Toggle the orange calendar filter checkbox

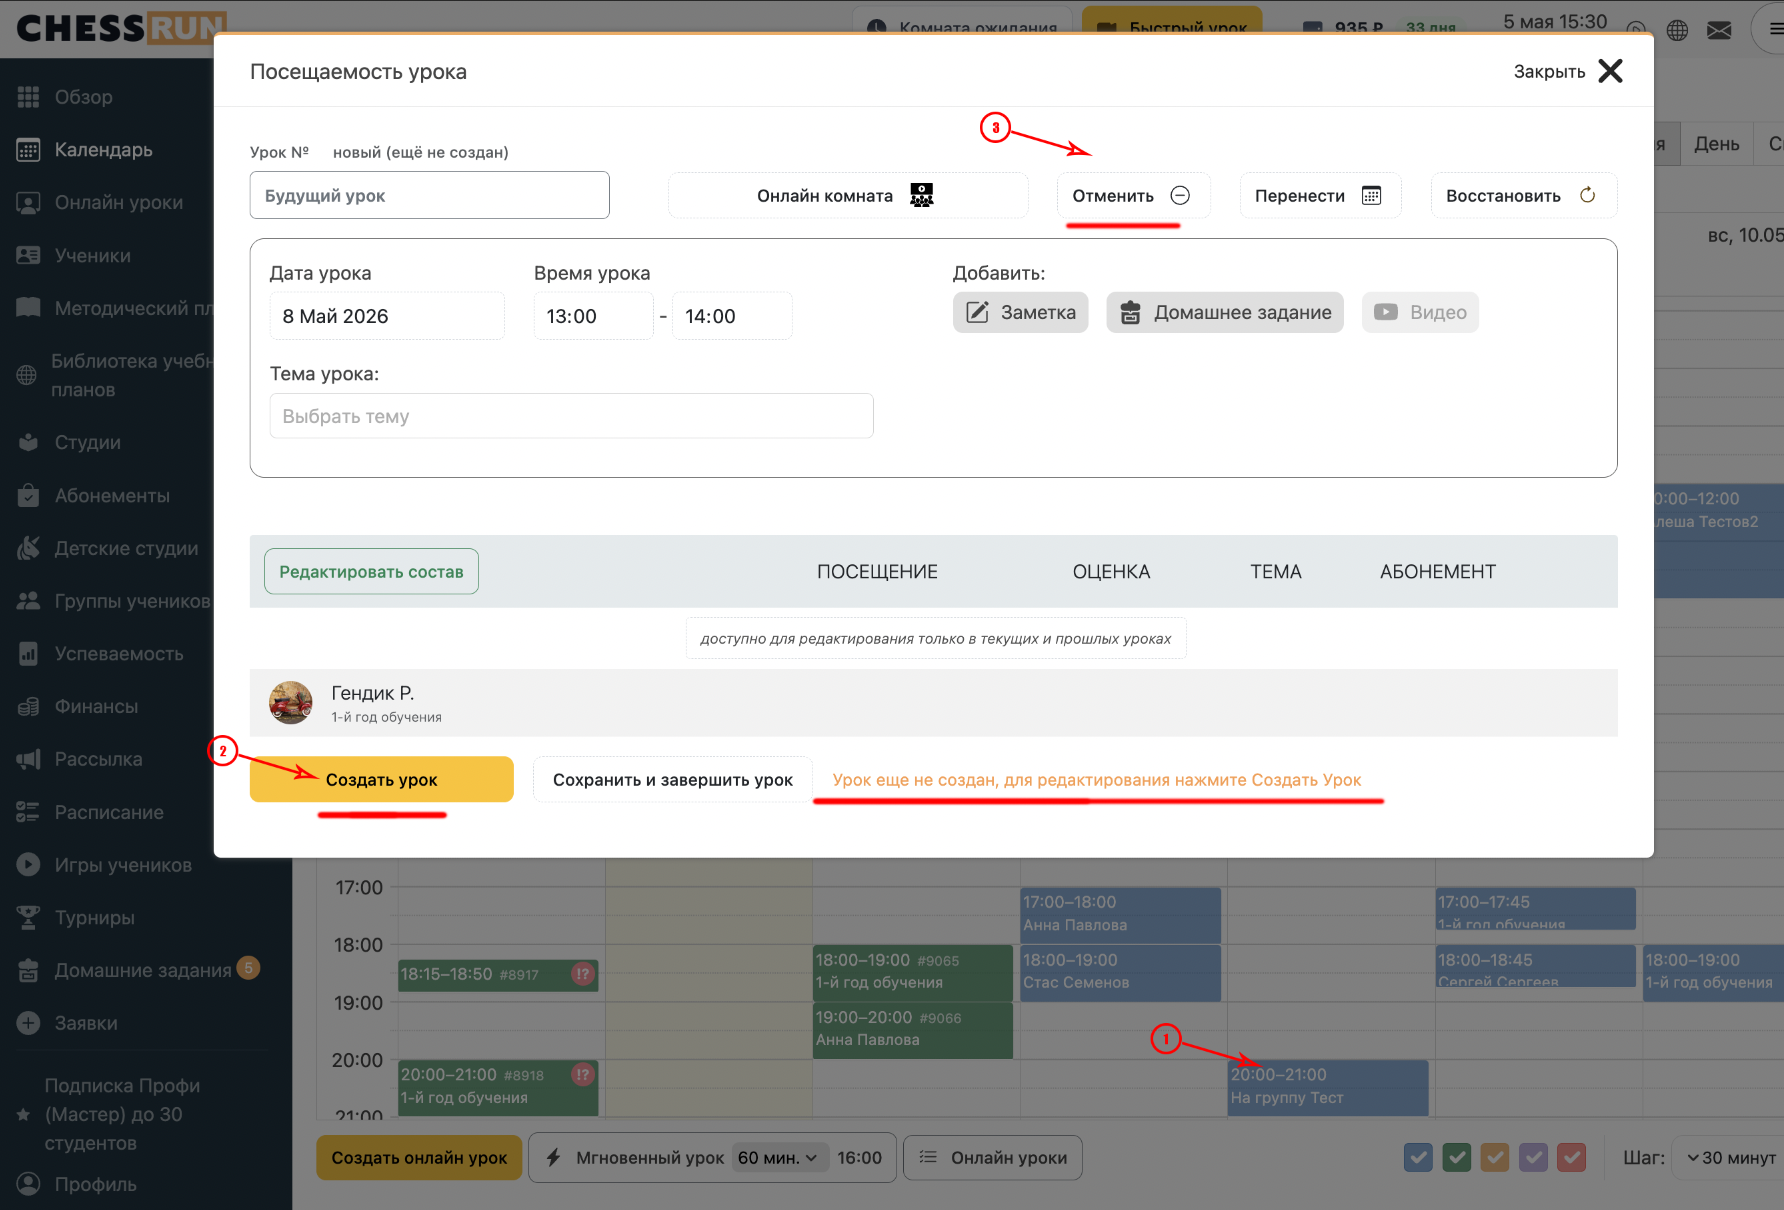(1495, 1158)
